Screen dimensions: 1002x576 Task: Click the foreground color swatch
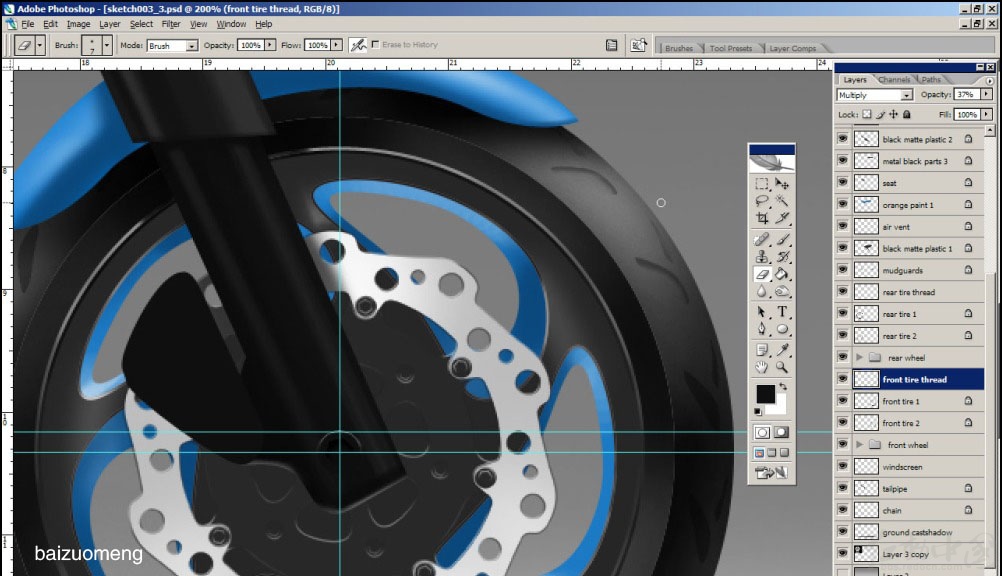[x=765, y=393]
